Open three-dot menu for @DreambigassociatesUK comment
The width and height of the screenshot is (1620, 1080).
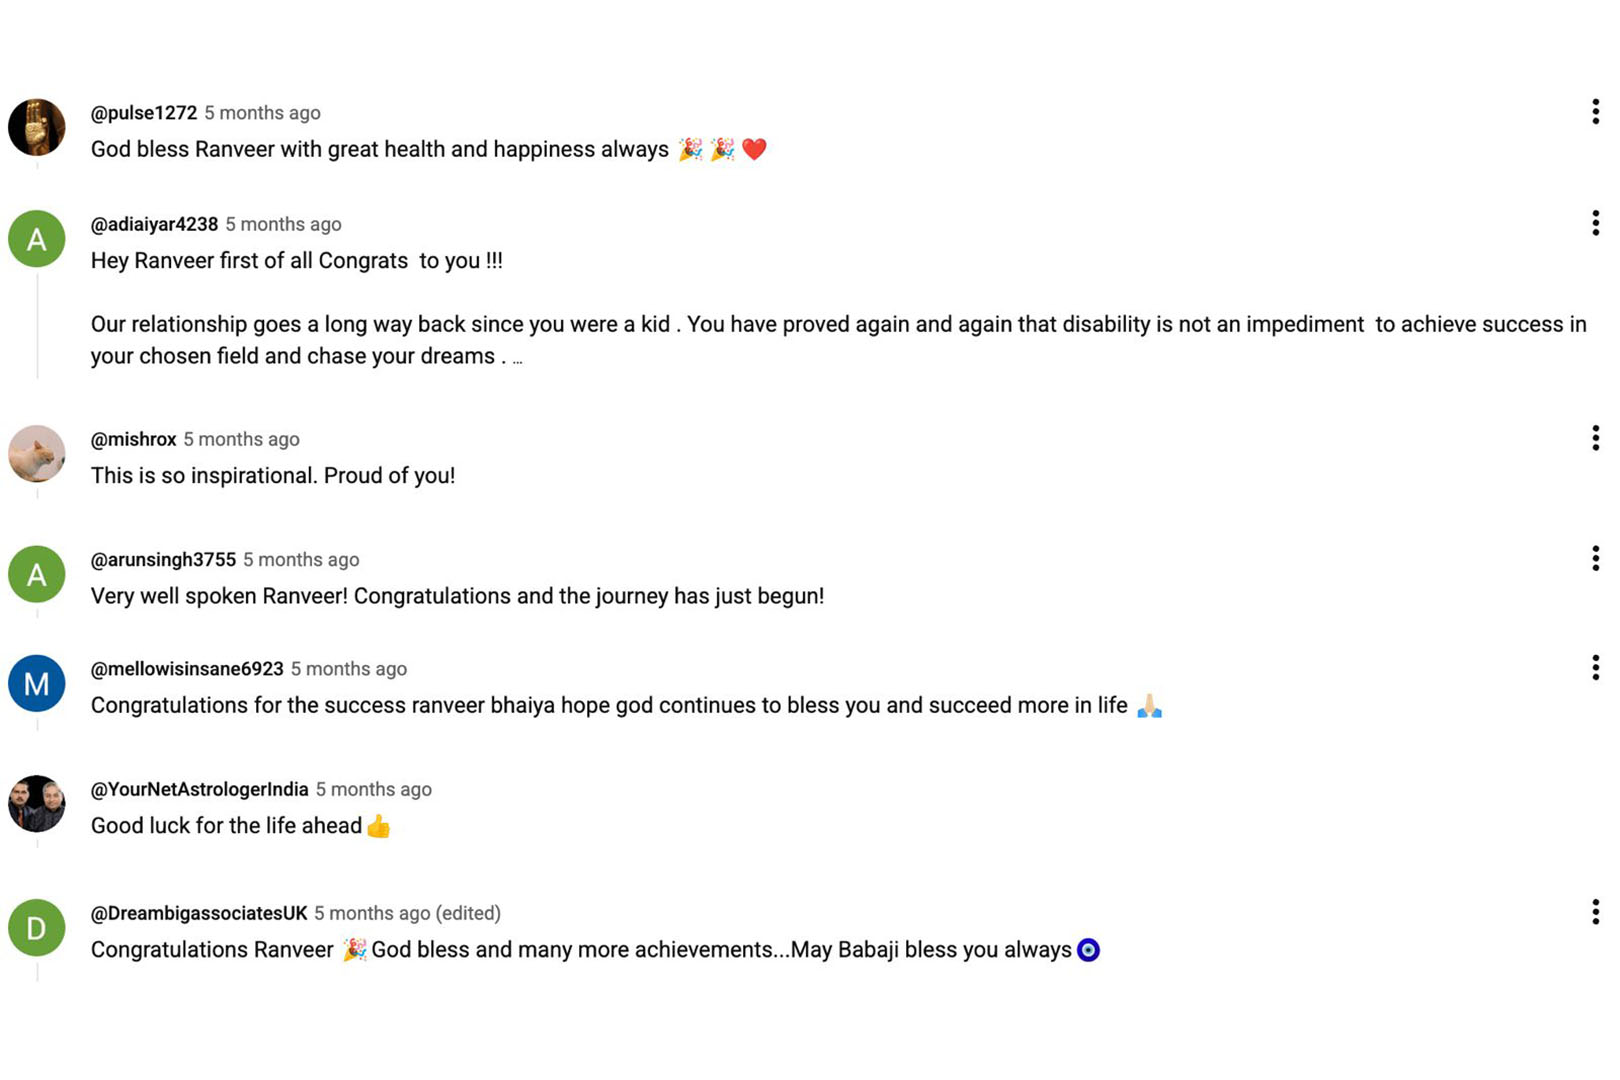(x=1595, y=911)
